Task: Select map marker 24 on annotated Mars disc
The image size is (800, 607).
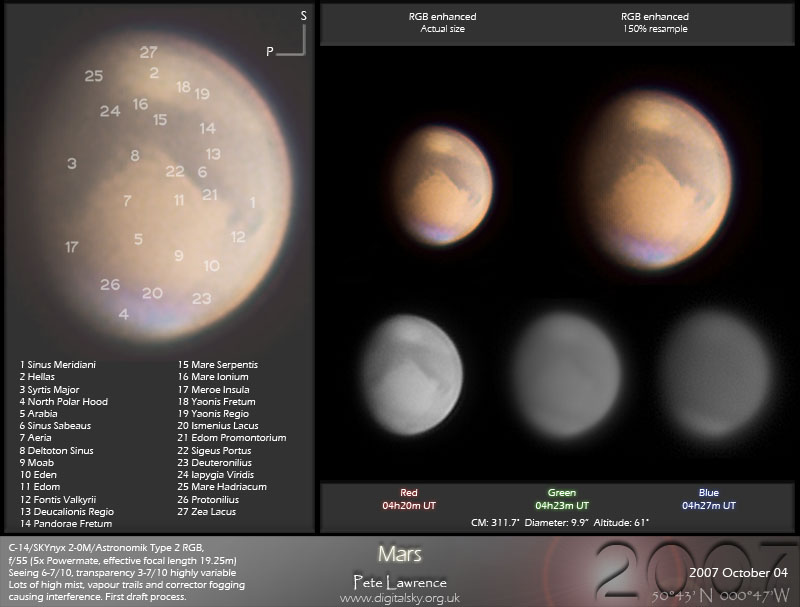Action: [110, 111]
